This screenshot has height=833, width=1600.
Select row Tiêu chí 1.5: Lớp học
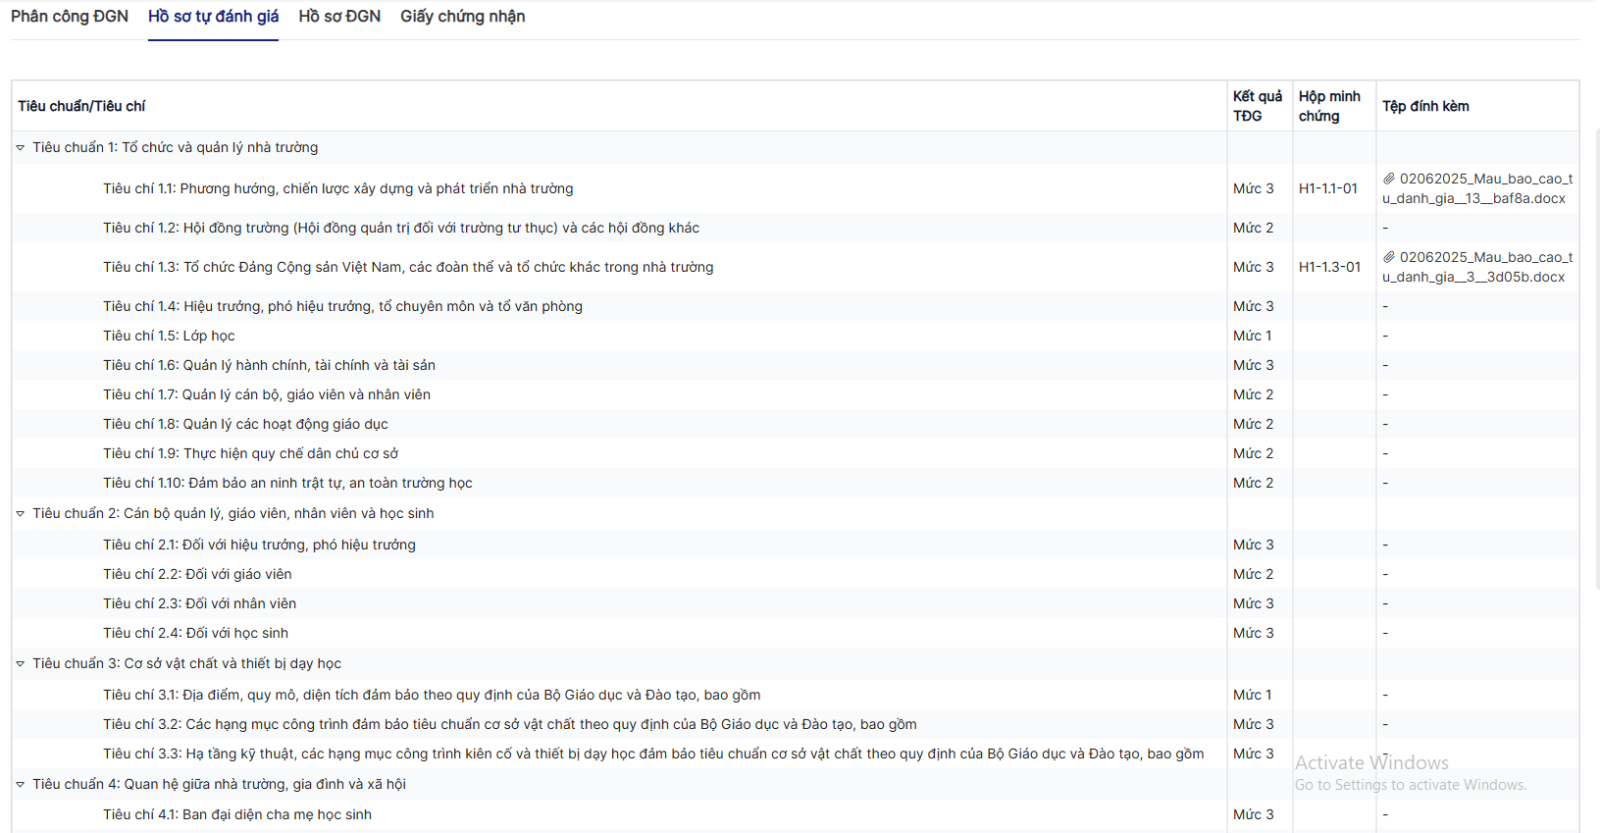(x=169, y=336)
